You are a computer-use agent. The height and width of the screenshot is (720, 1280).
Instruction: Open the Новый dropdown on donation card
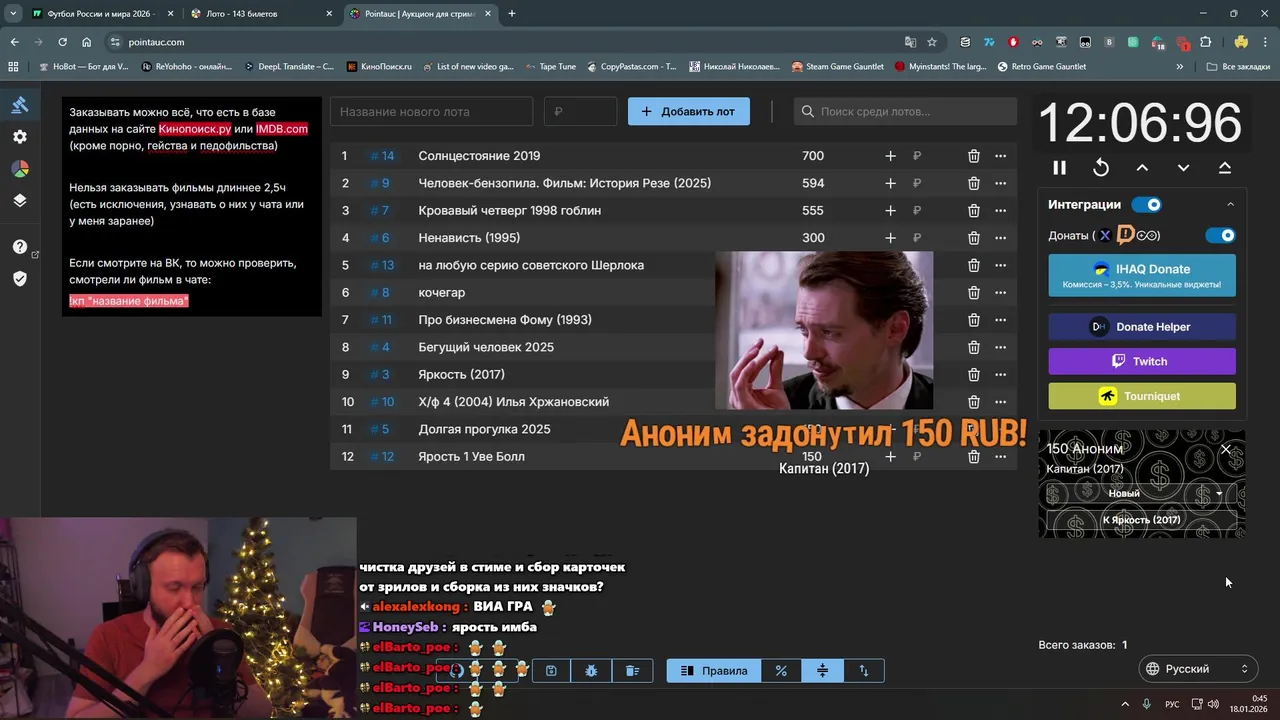1142,493
